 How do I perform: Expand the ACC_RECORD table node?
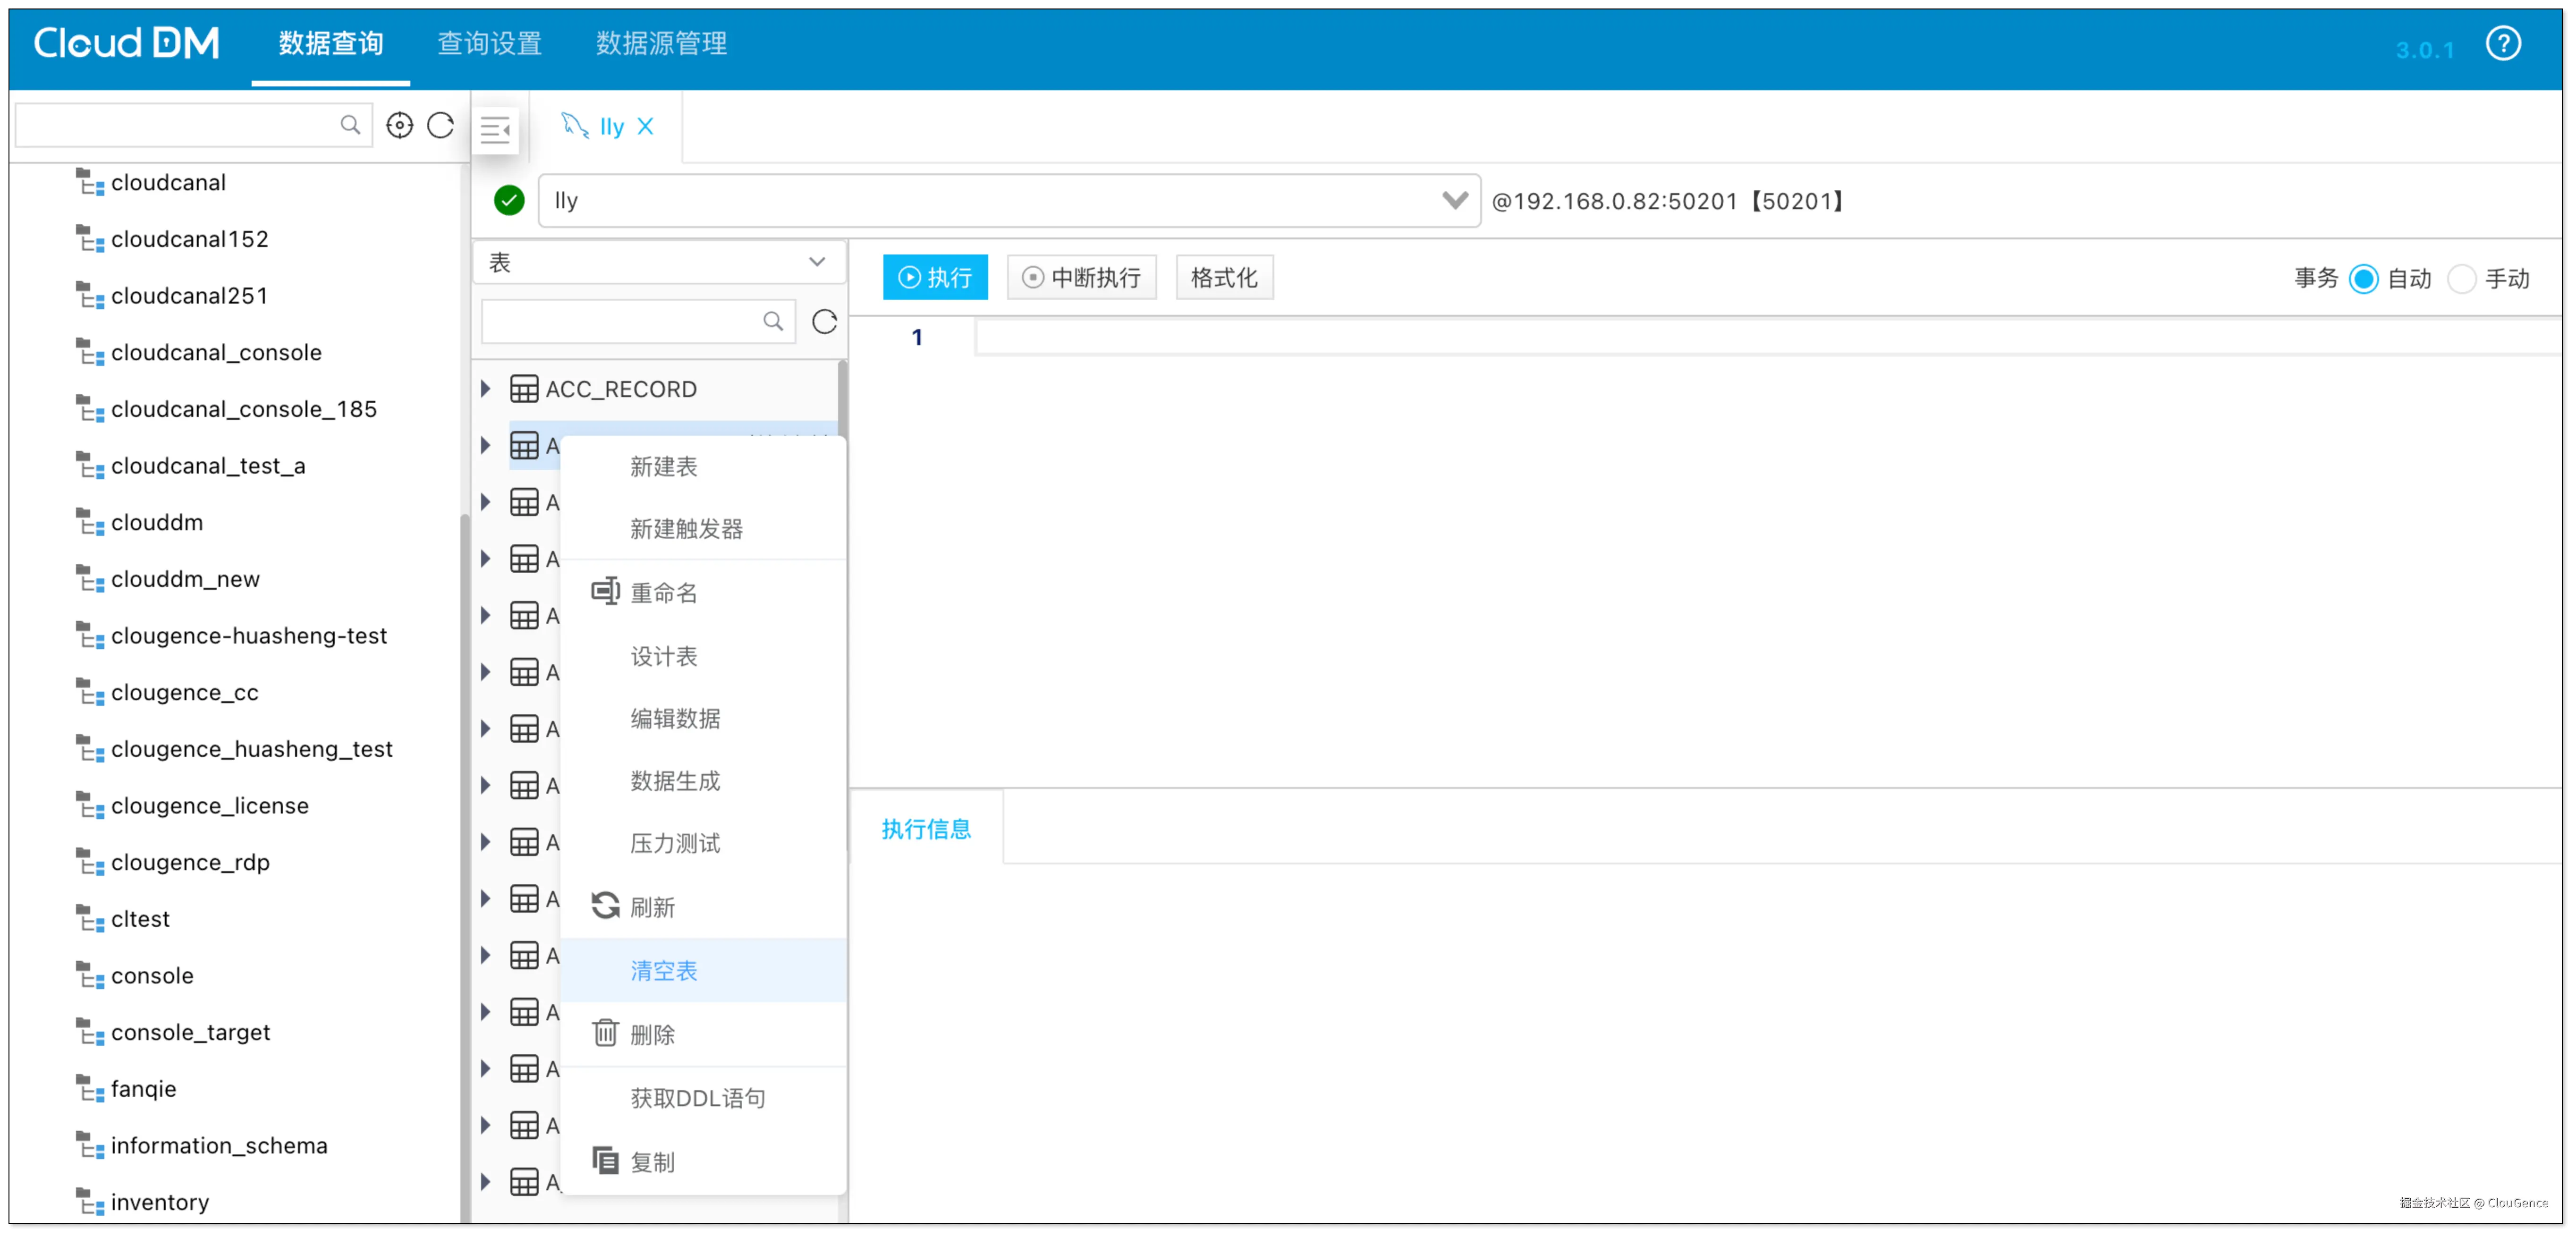pyautogui.click(x=486, y=389)
